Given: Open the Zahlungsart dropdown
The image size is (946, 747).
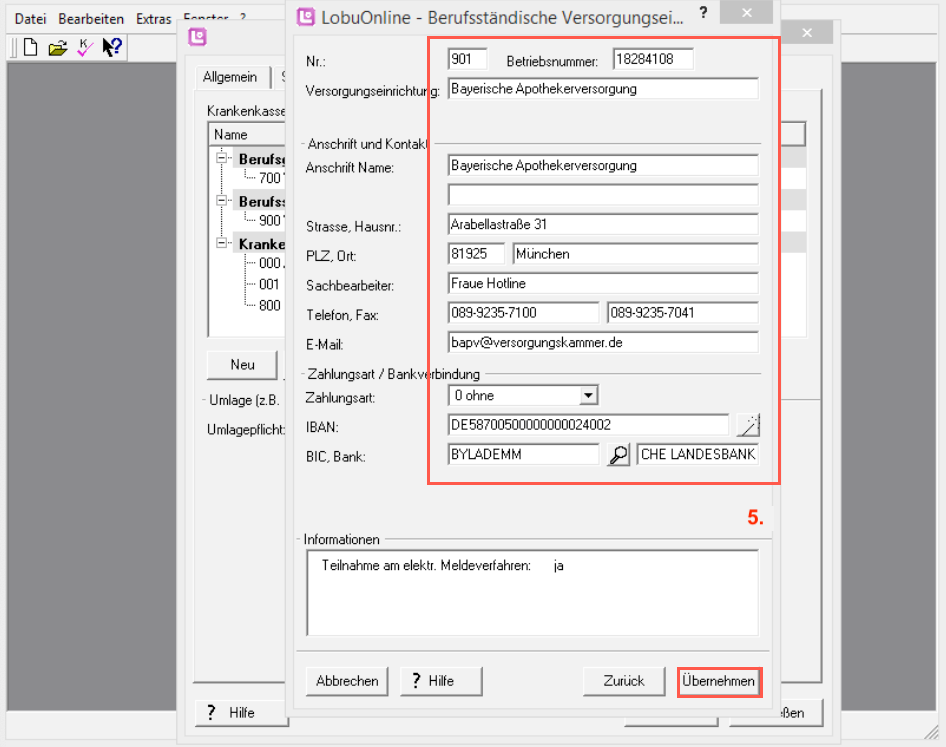Looking at the screenshot, I should click(588, 396).
